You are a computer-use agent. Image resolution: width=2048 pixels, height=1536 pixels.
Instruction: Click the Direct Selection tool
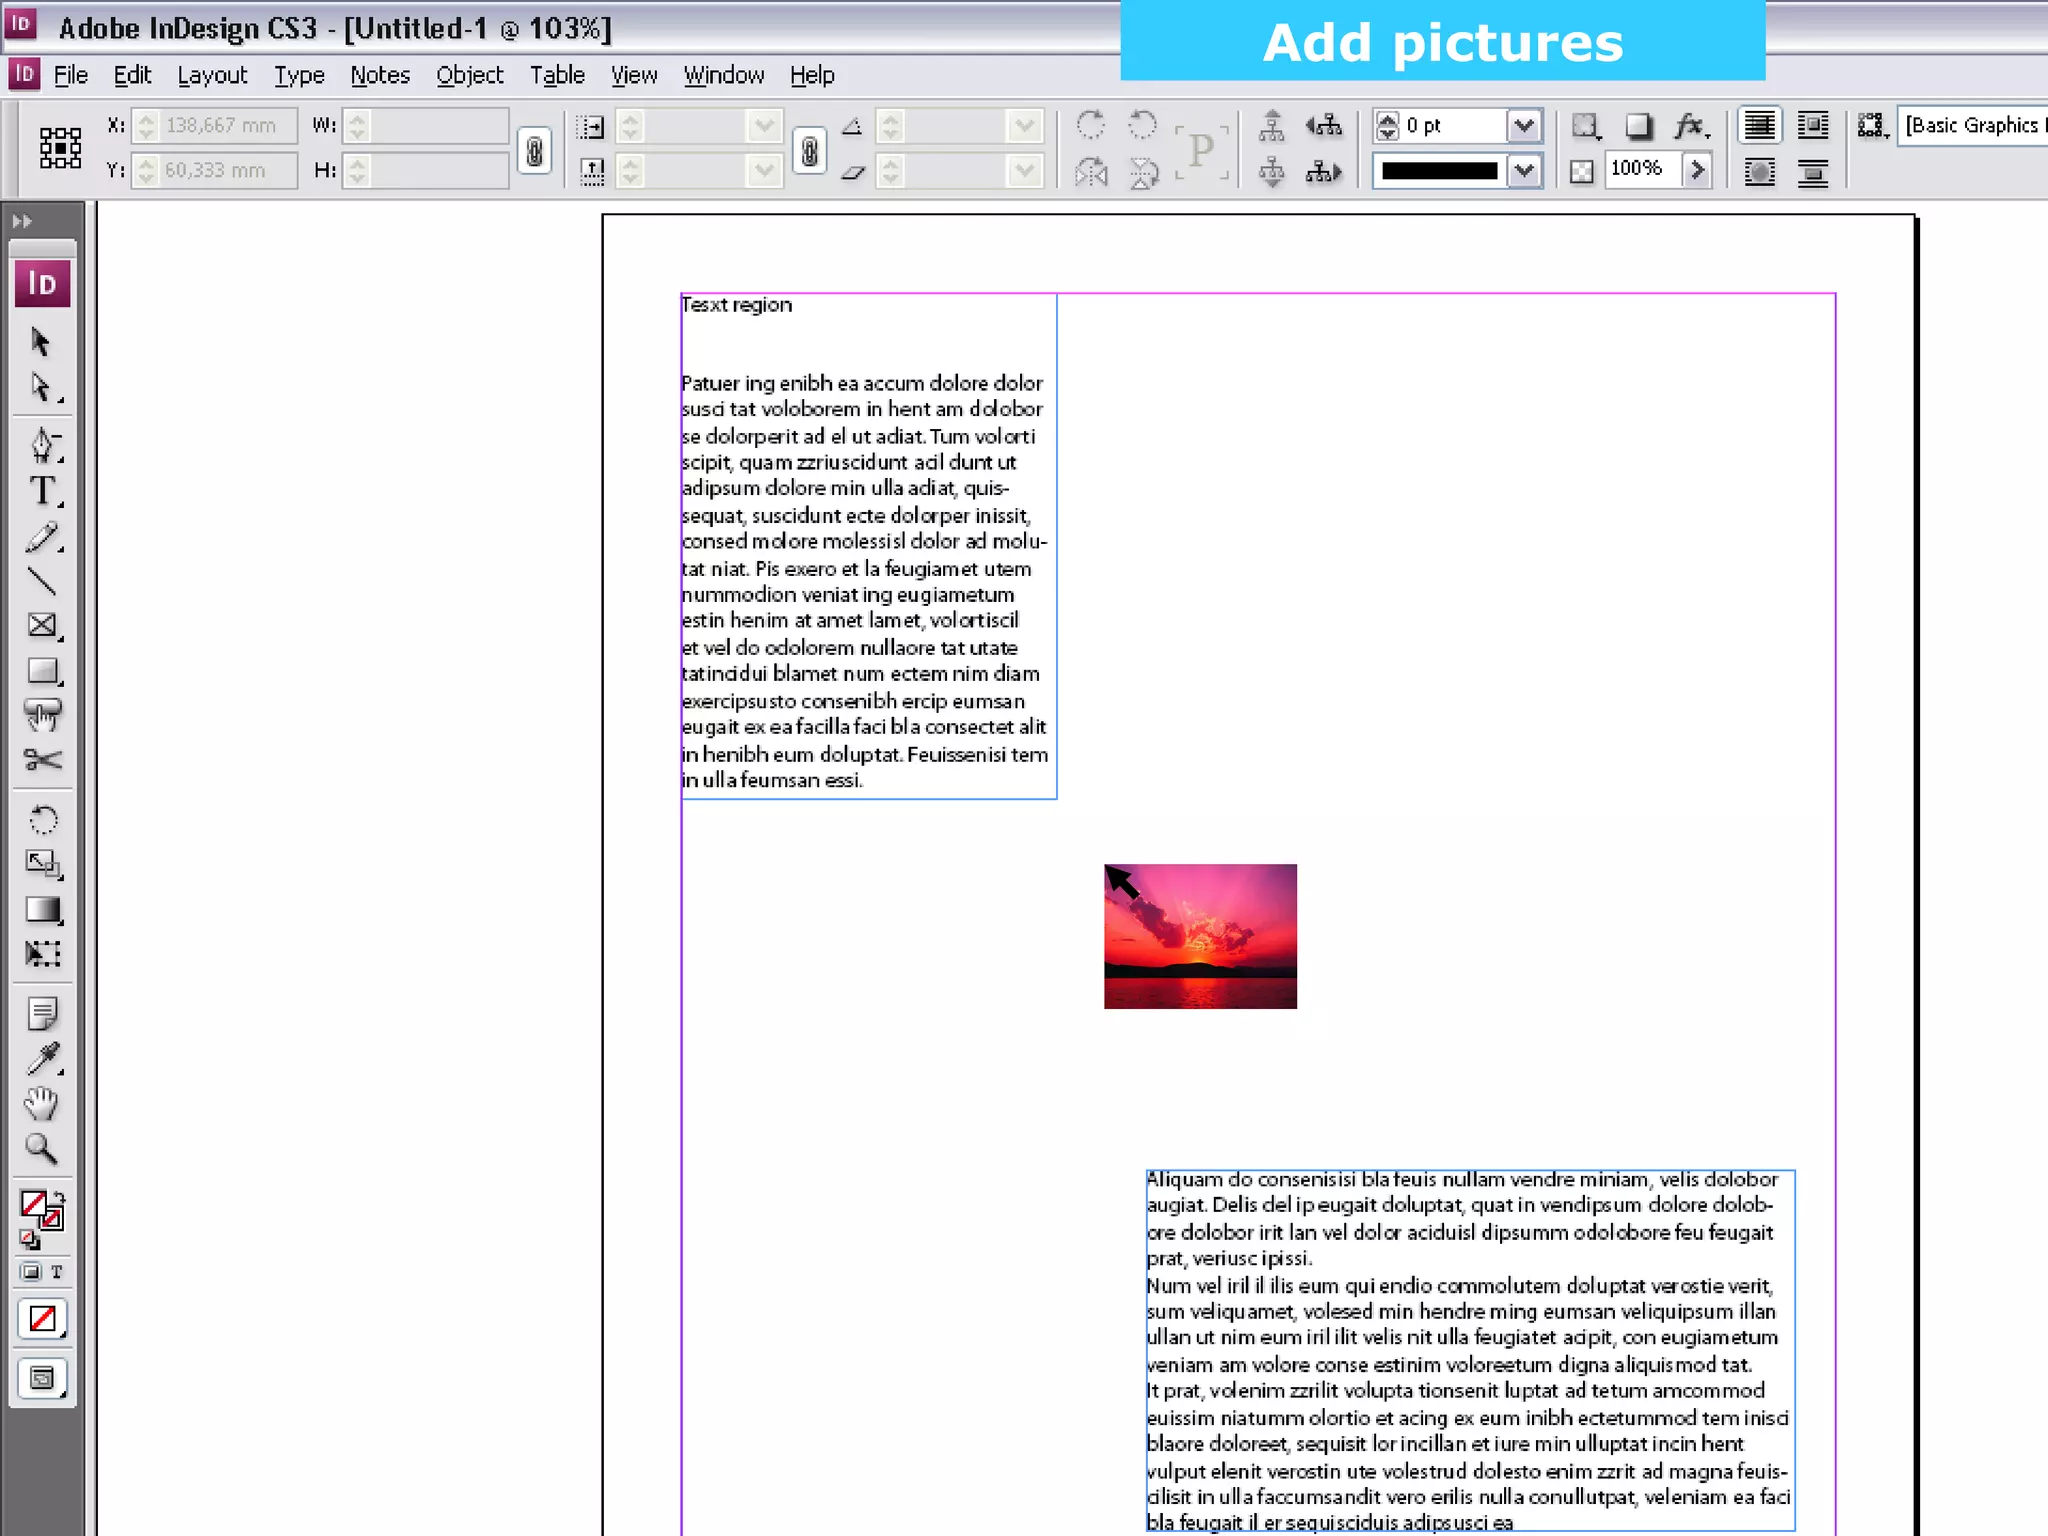(42, 387)
